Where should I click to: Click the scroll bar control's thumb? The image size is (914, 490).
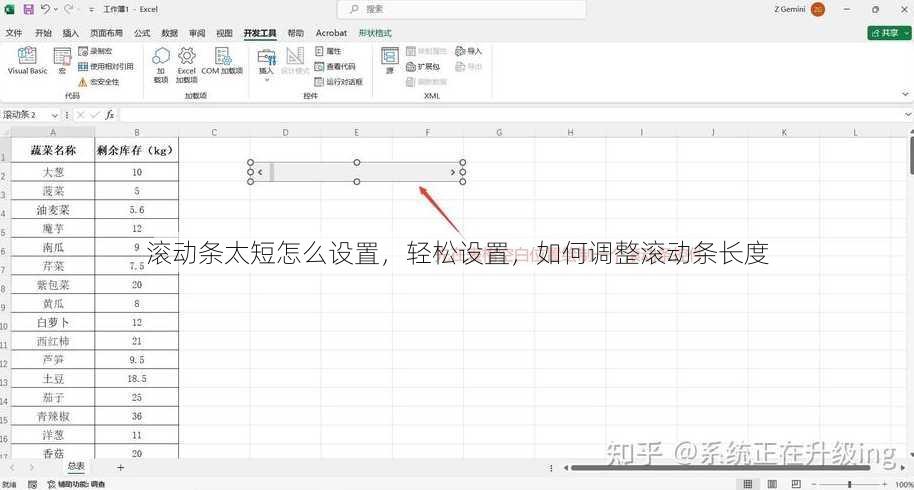click(272, 172)
